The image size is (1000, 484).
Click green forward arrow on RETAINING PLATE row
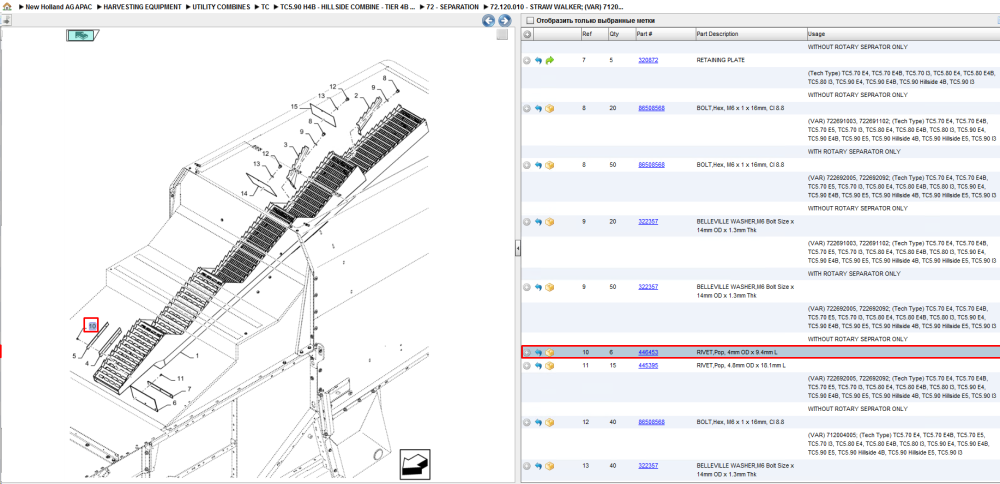point(550,60)
